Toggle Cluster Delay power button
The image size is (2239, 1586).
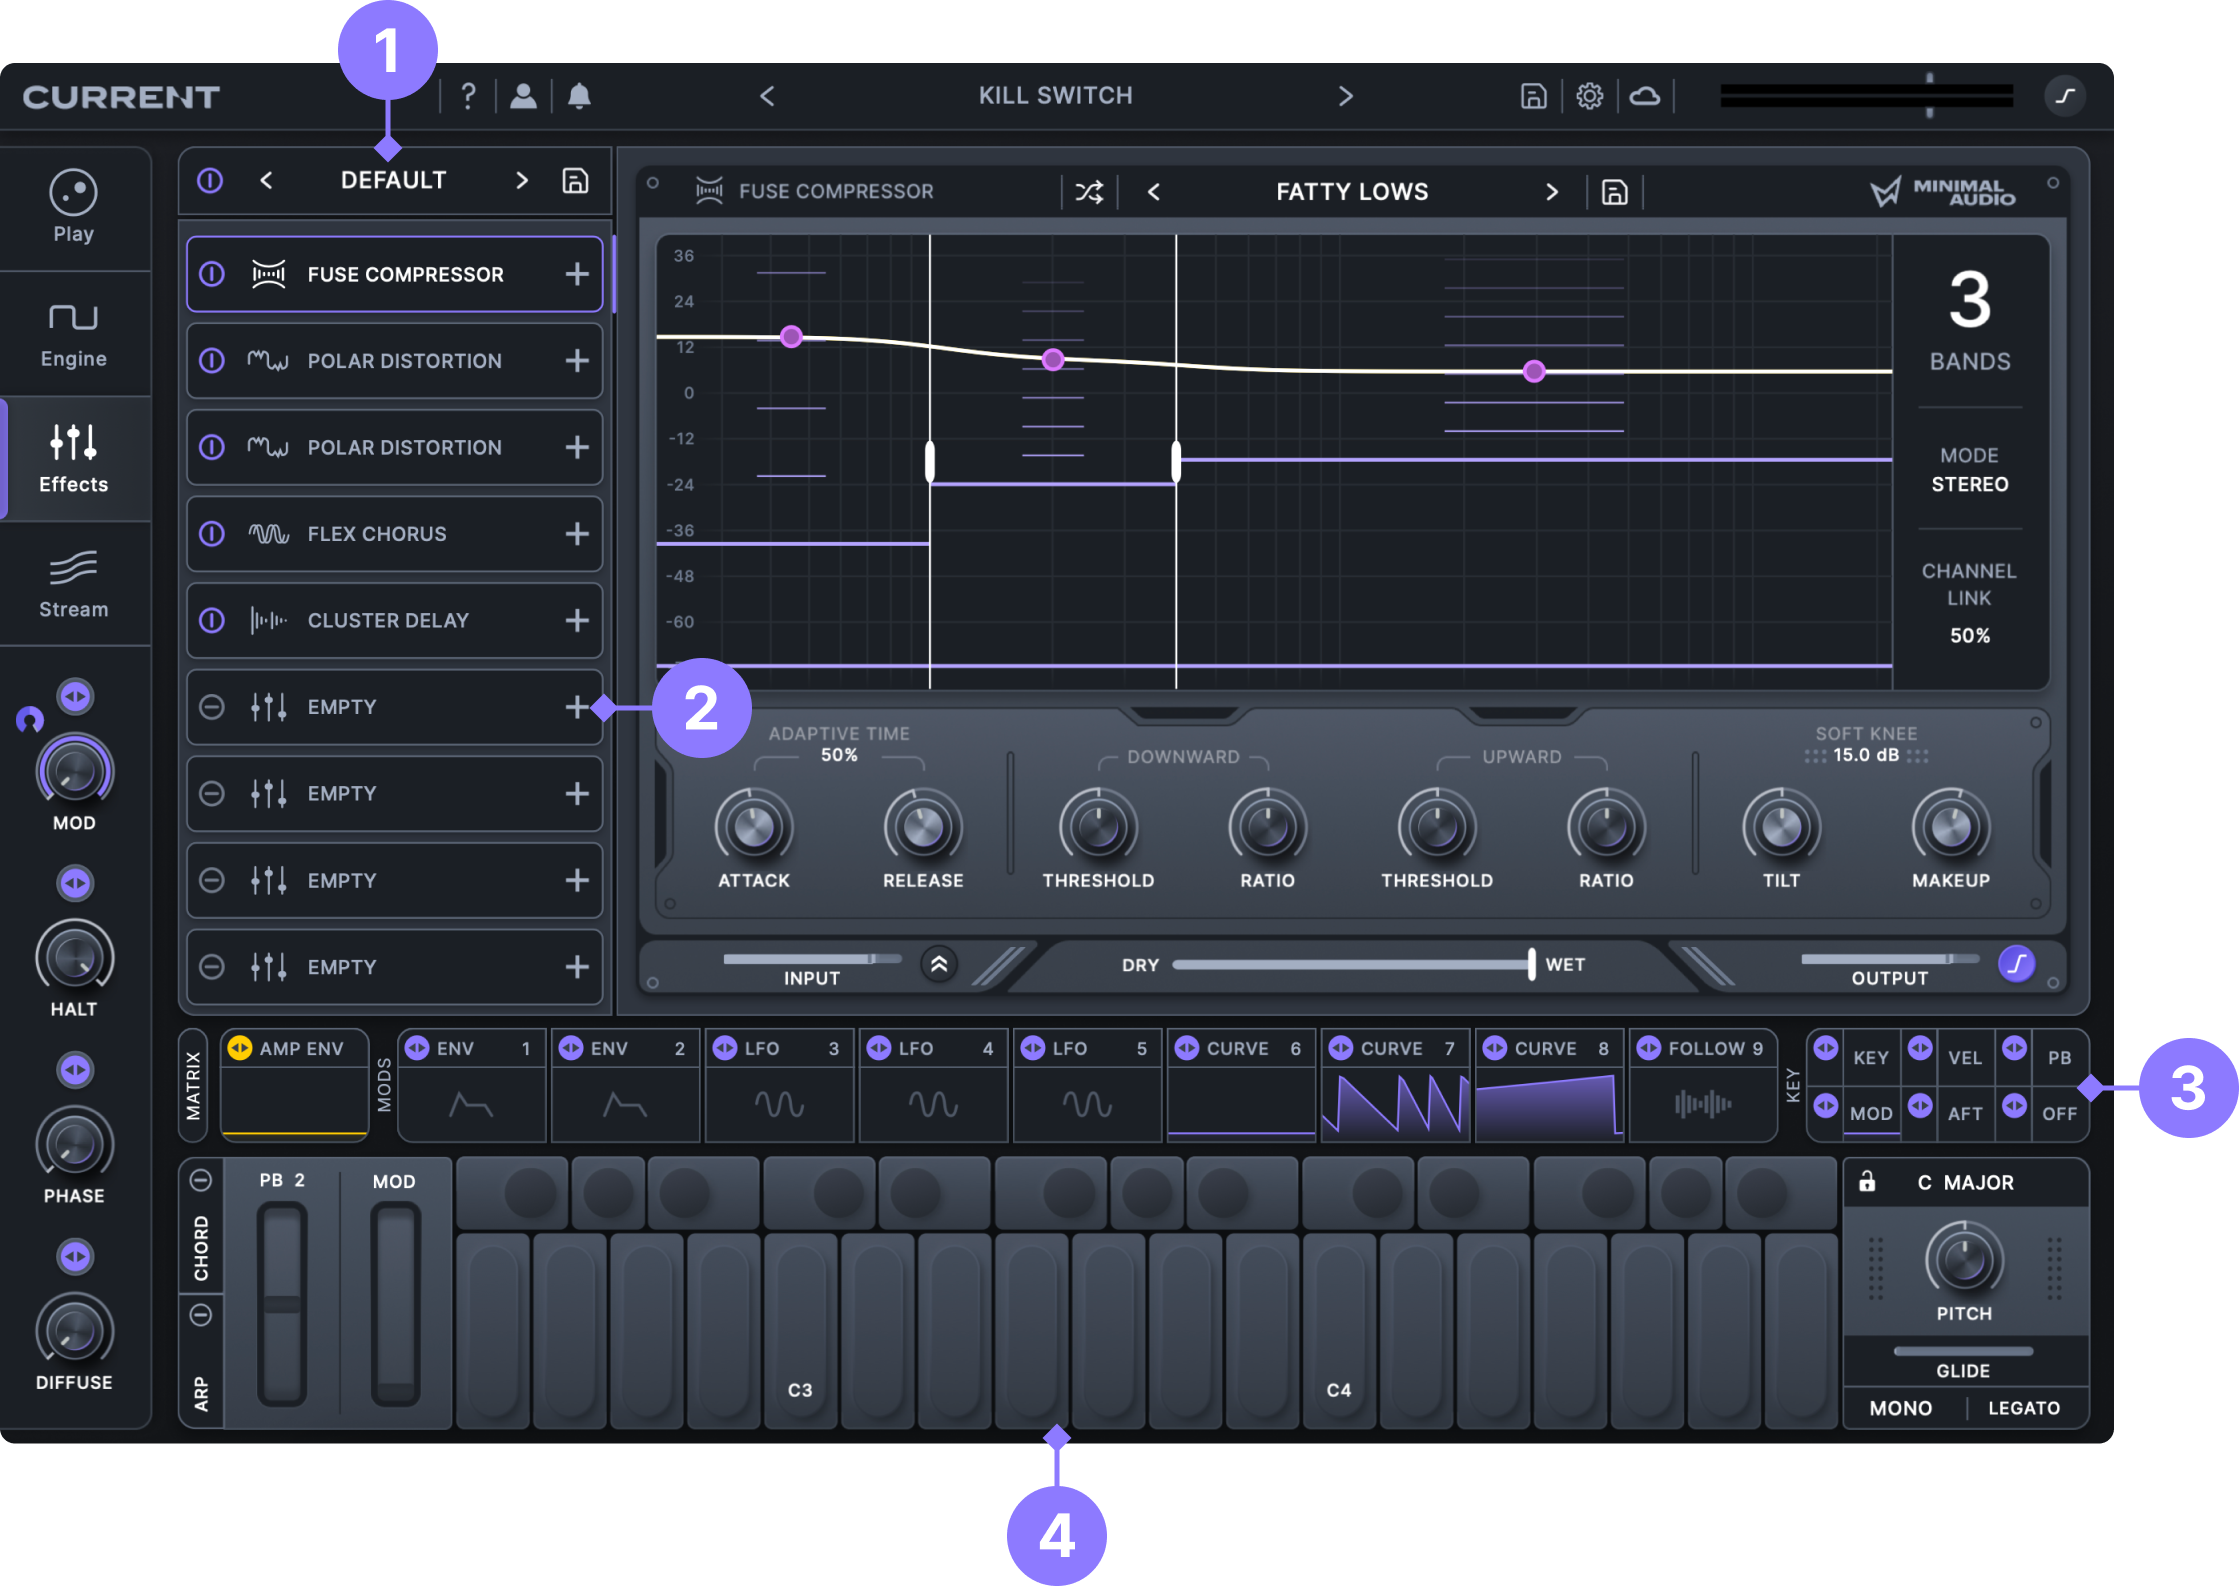click(212, 621)
